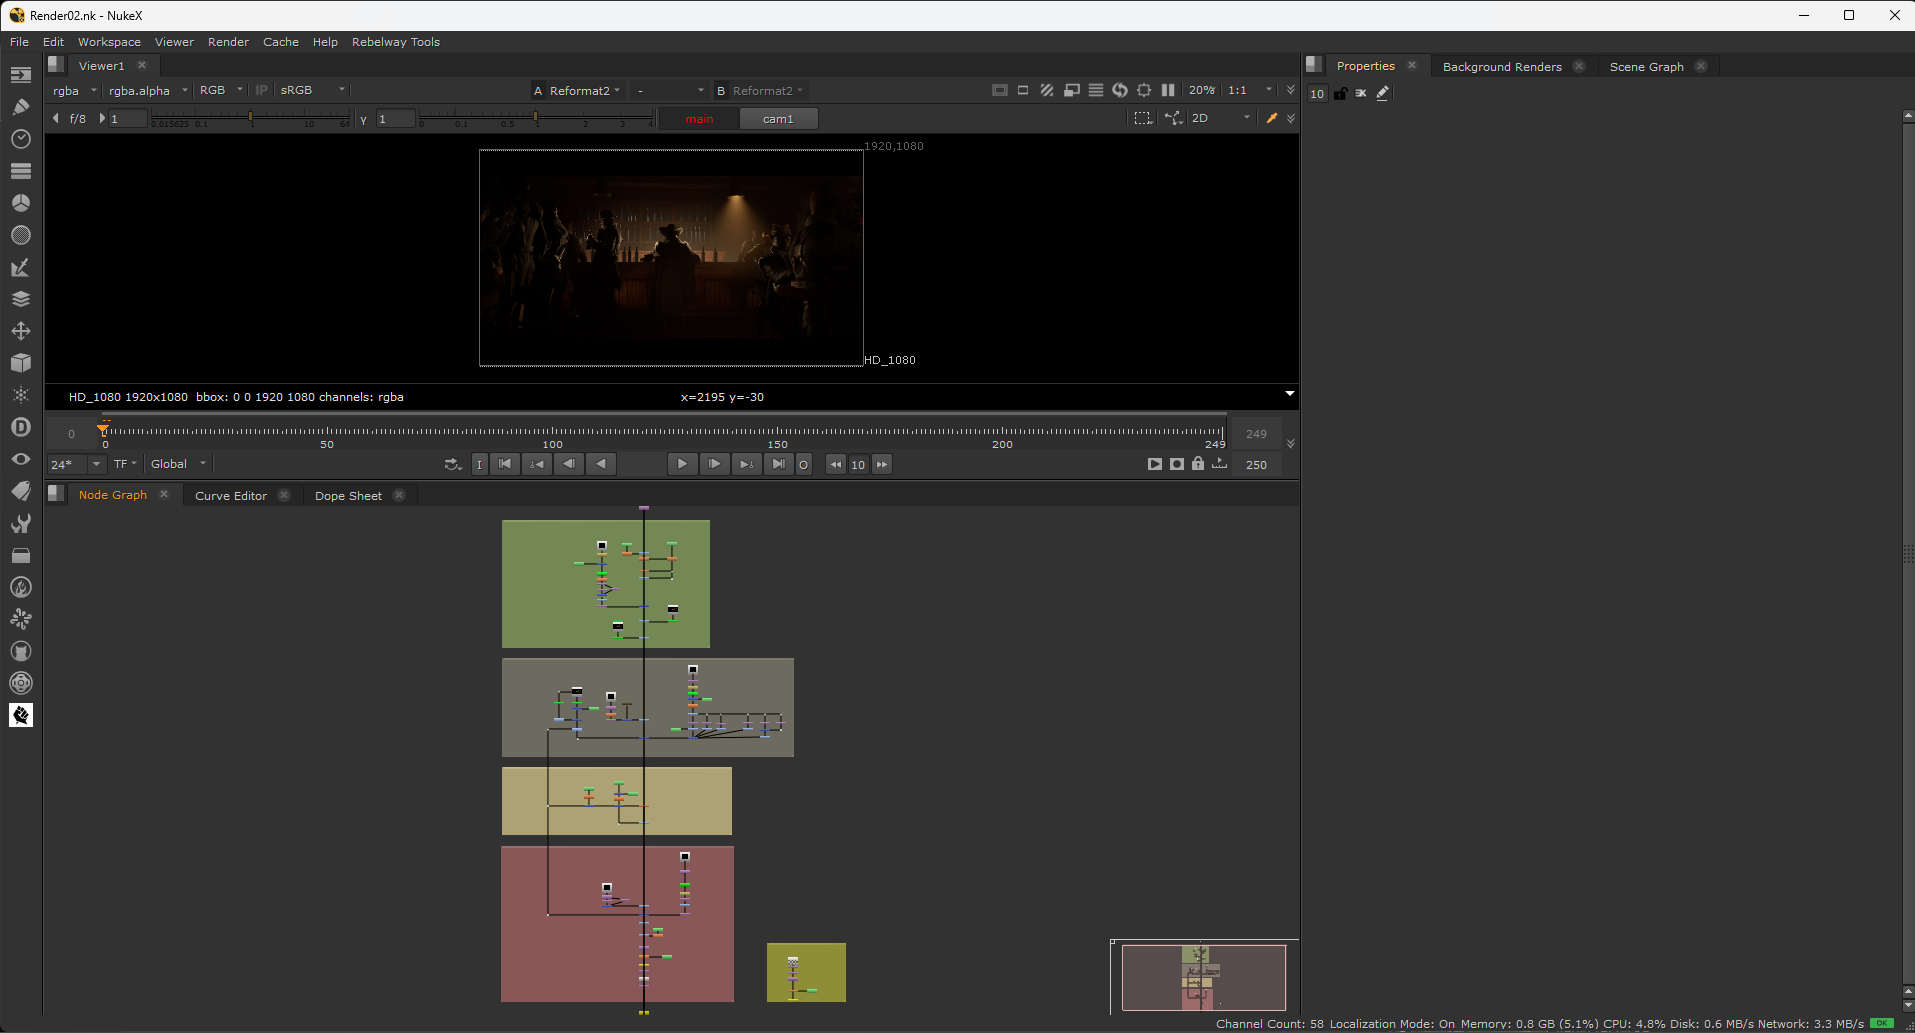The width and height of the screenshot is (1915, 1033).
Task: Open the Merge nodes layers icon
Action: point(20,299)
